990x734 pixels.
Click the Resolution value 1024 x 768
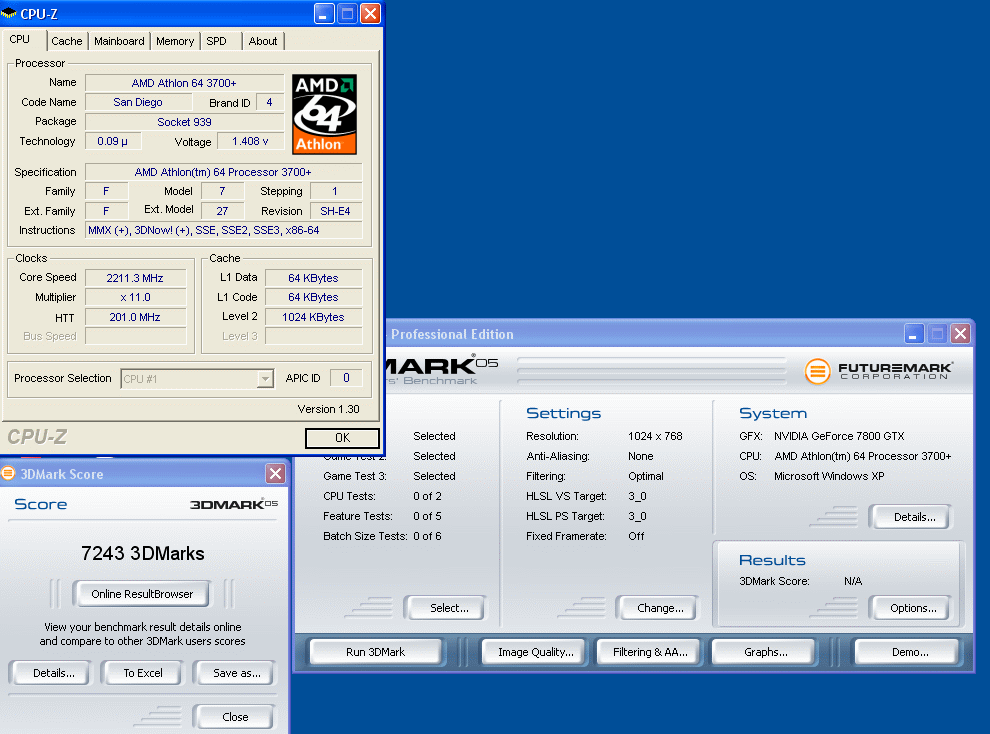pos(655,436)
